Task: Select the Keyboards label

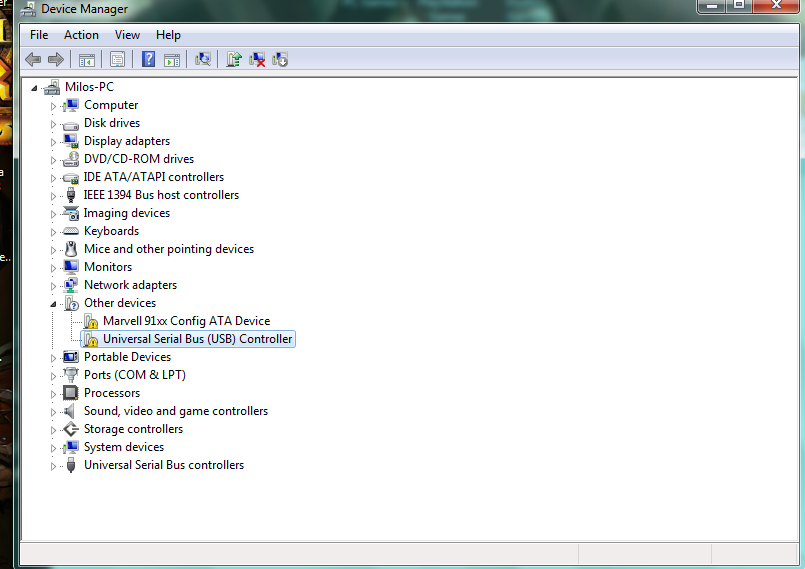Action: [x=111, y=231]
